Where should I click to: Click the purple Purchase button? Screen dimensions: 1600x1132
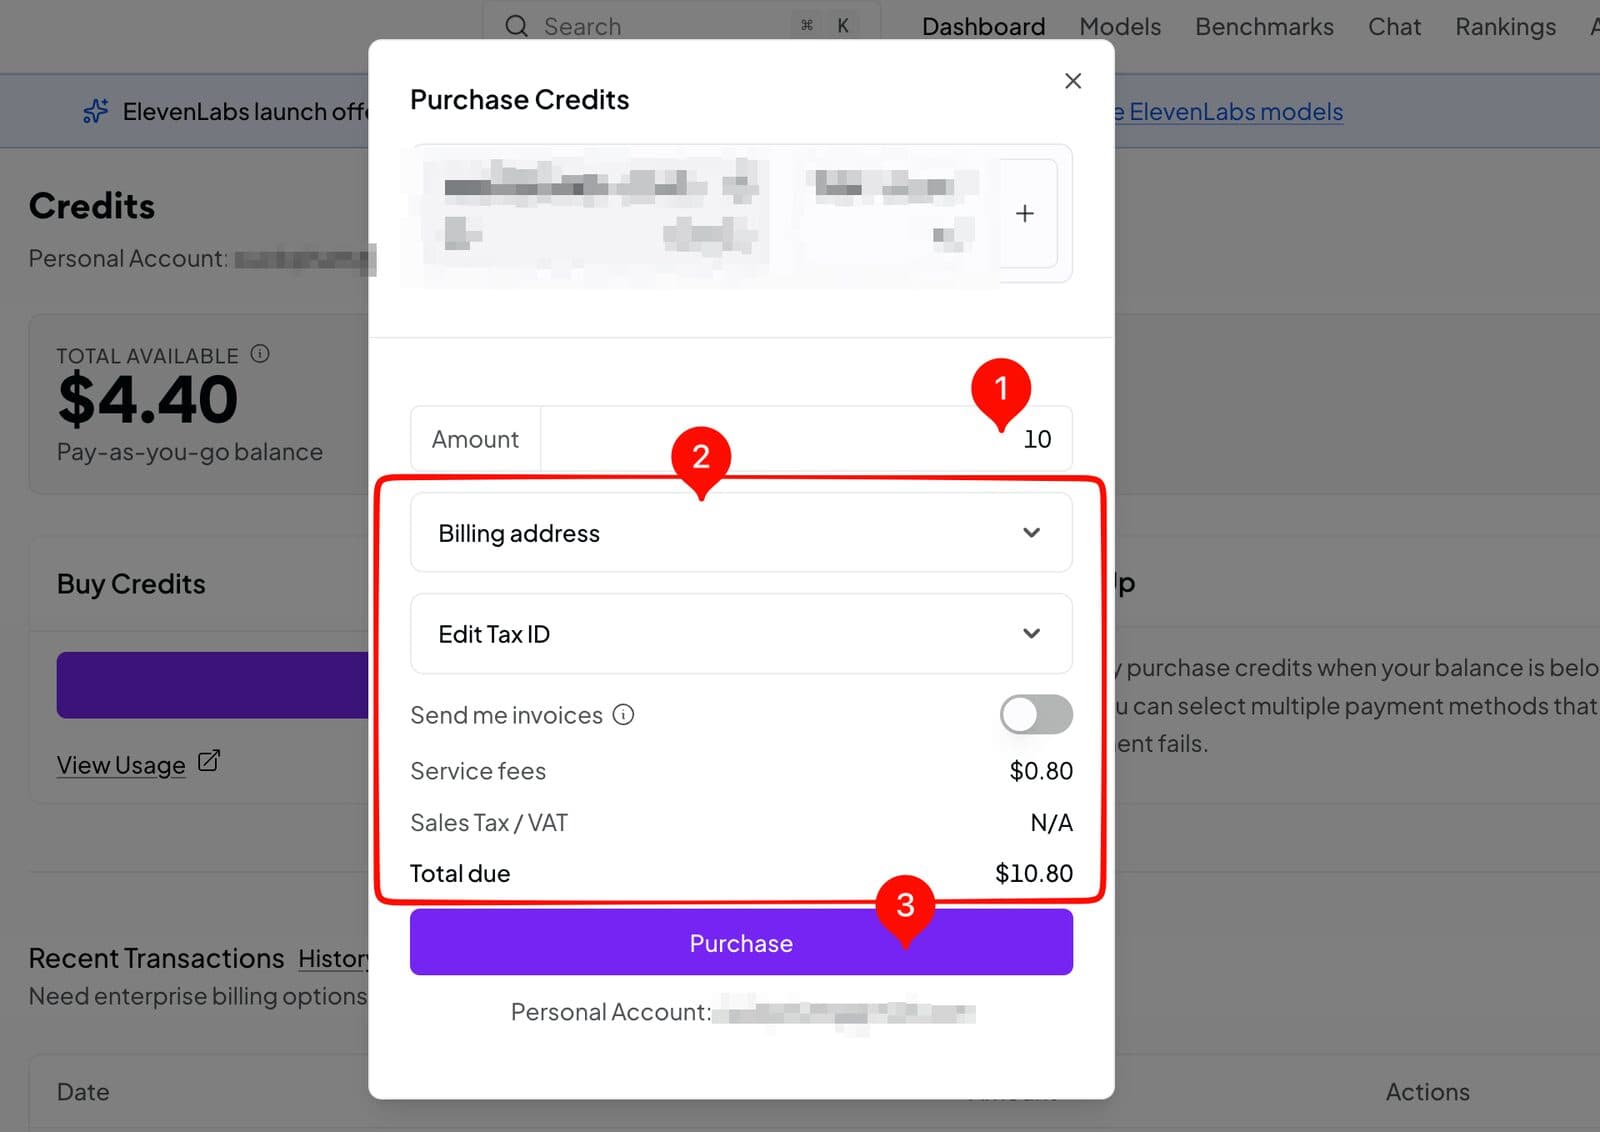pos(741,943)
